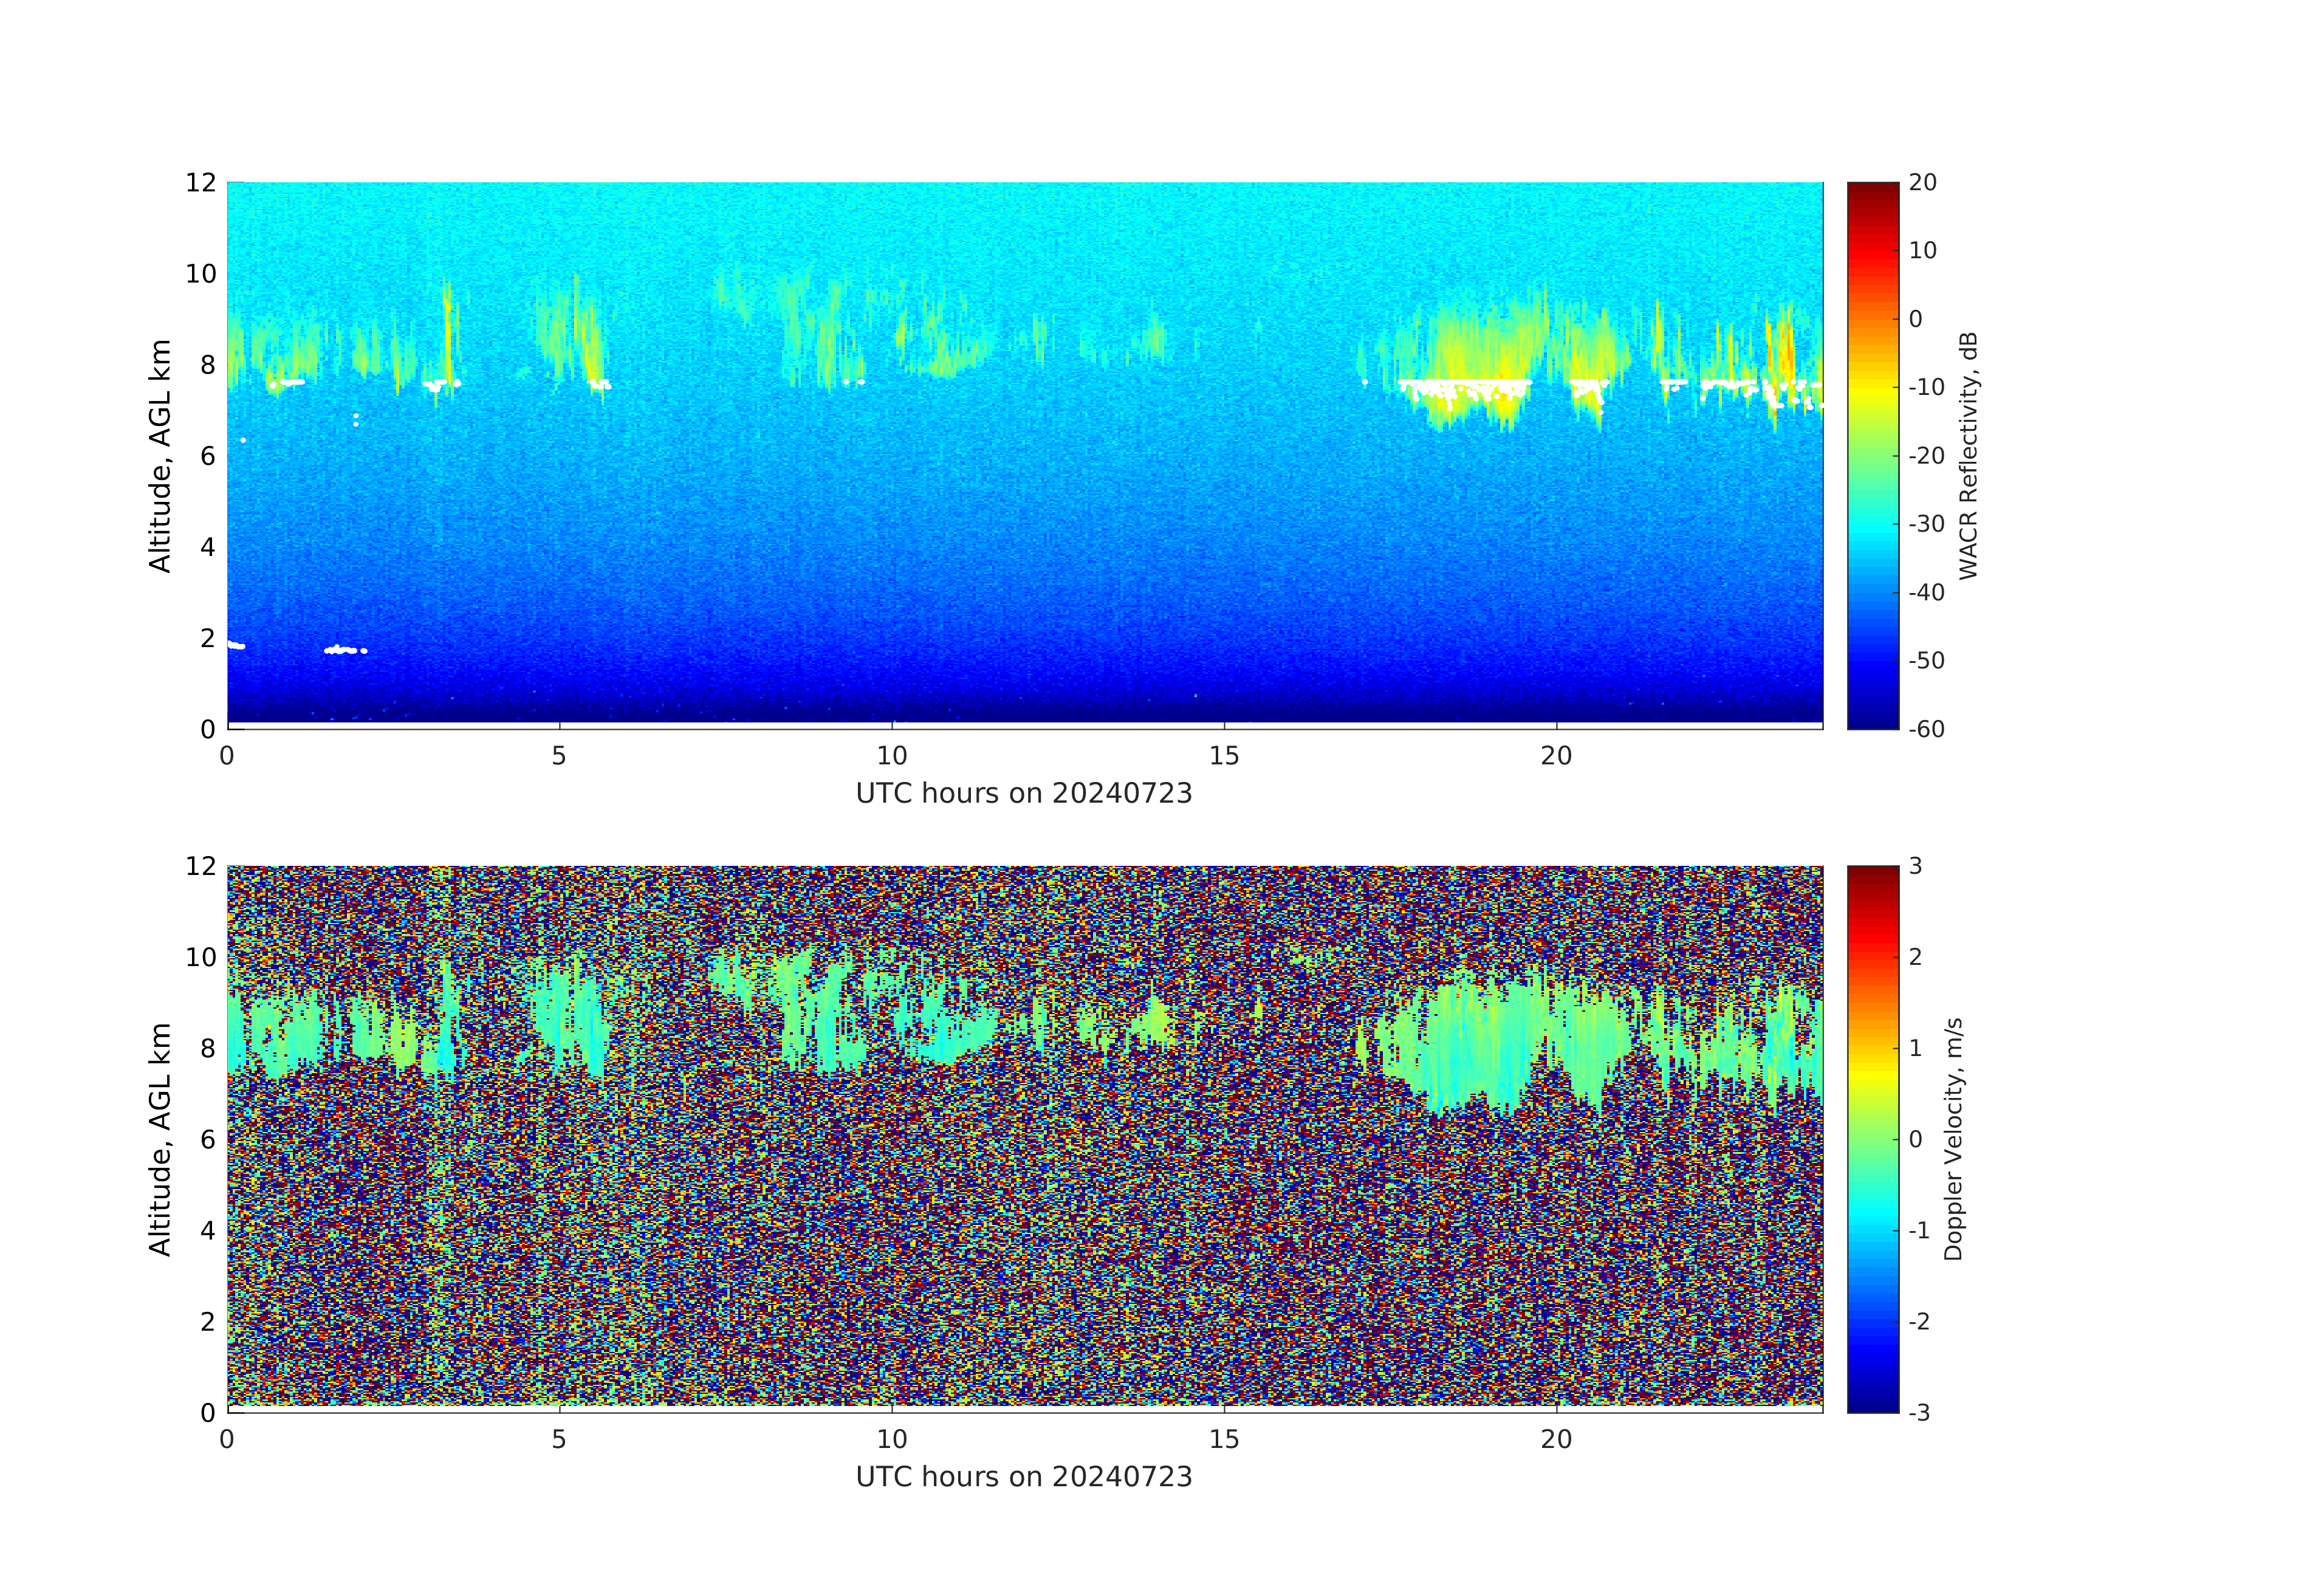Screen dimensions: 2324x1595
Task: Click the 20 tick on reflectivity colorbar
Action: [1922, 183]
